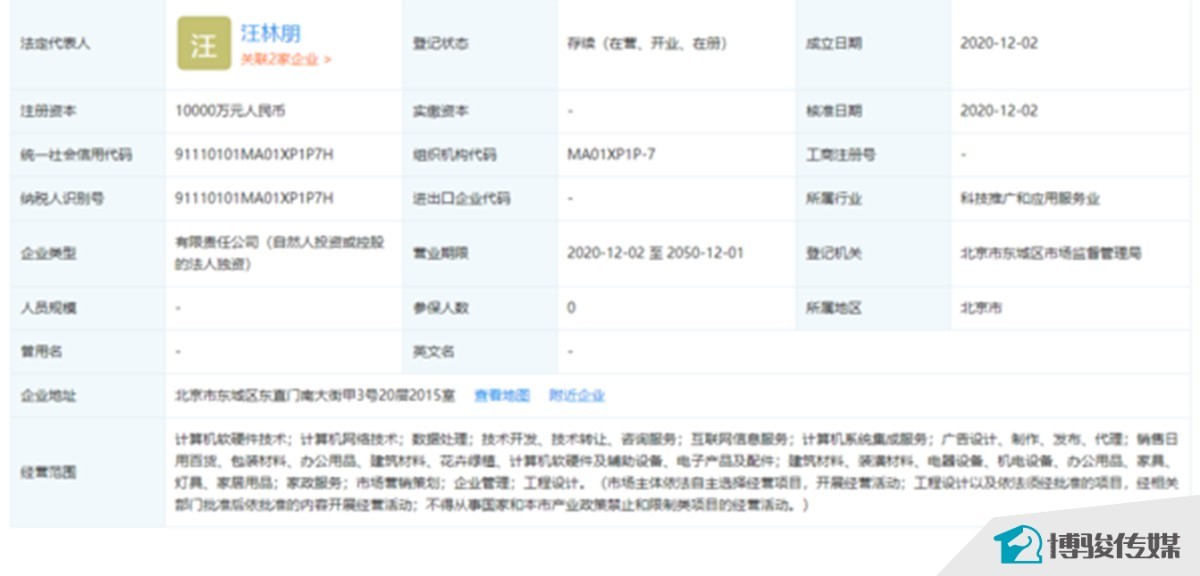Open the 附近企业 nearby companies link
The image size is (1200, 576).
[x=577, y=396]
